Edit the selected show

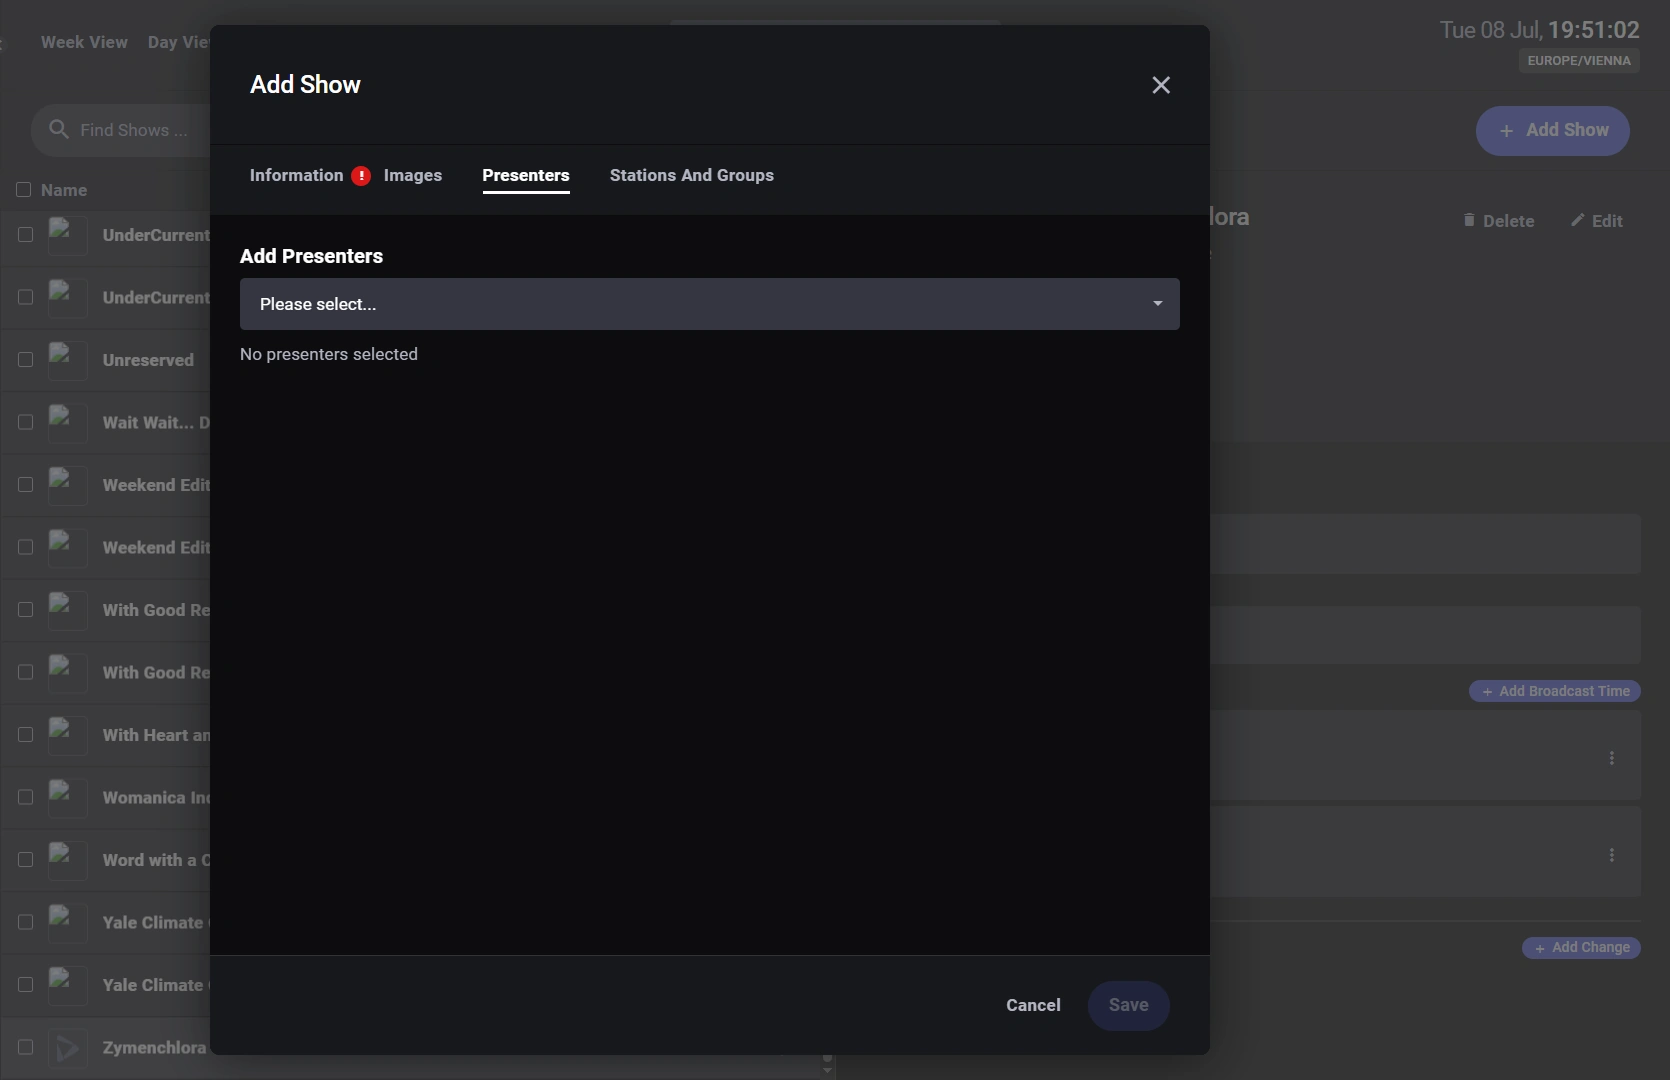pos(1596,221)
